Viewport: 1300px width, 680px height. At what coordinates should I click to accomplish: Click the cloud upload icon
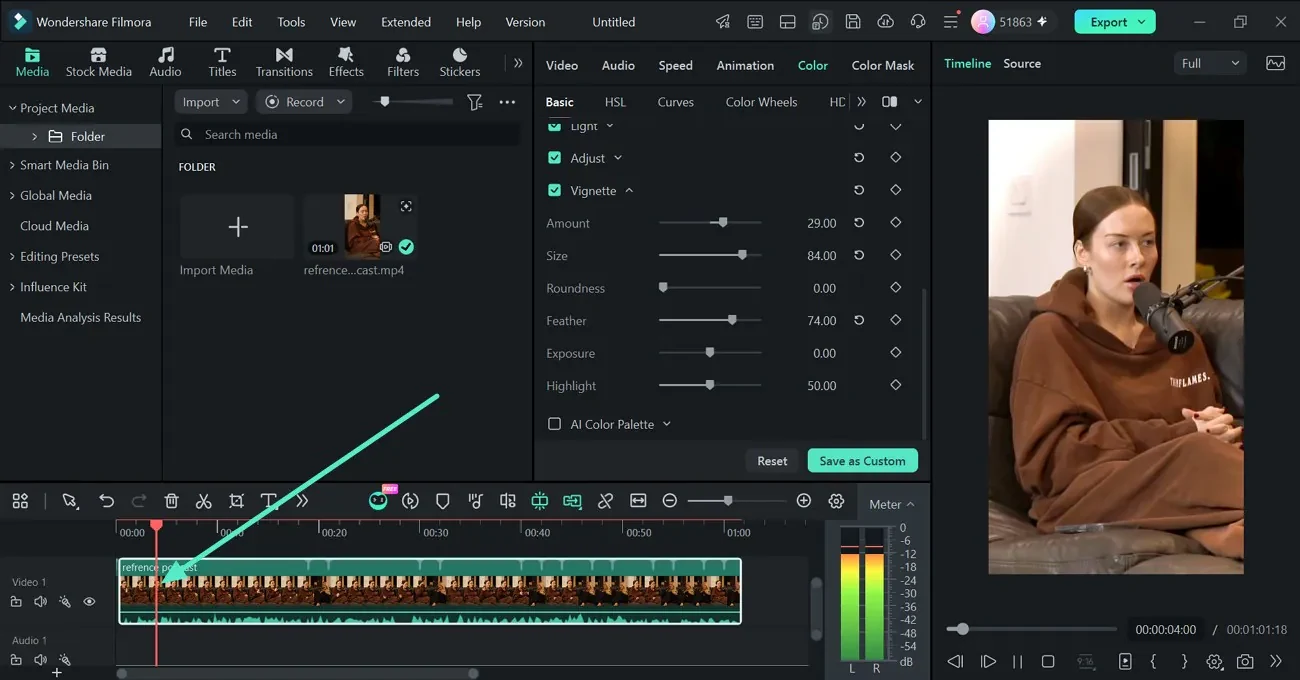coord(885,22)
